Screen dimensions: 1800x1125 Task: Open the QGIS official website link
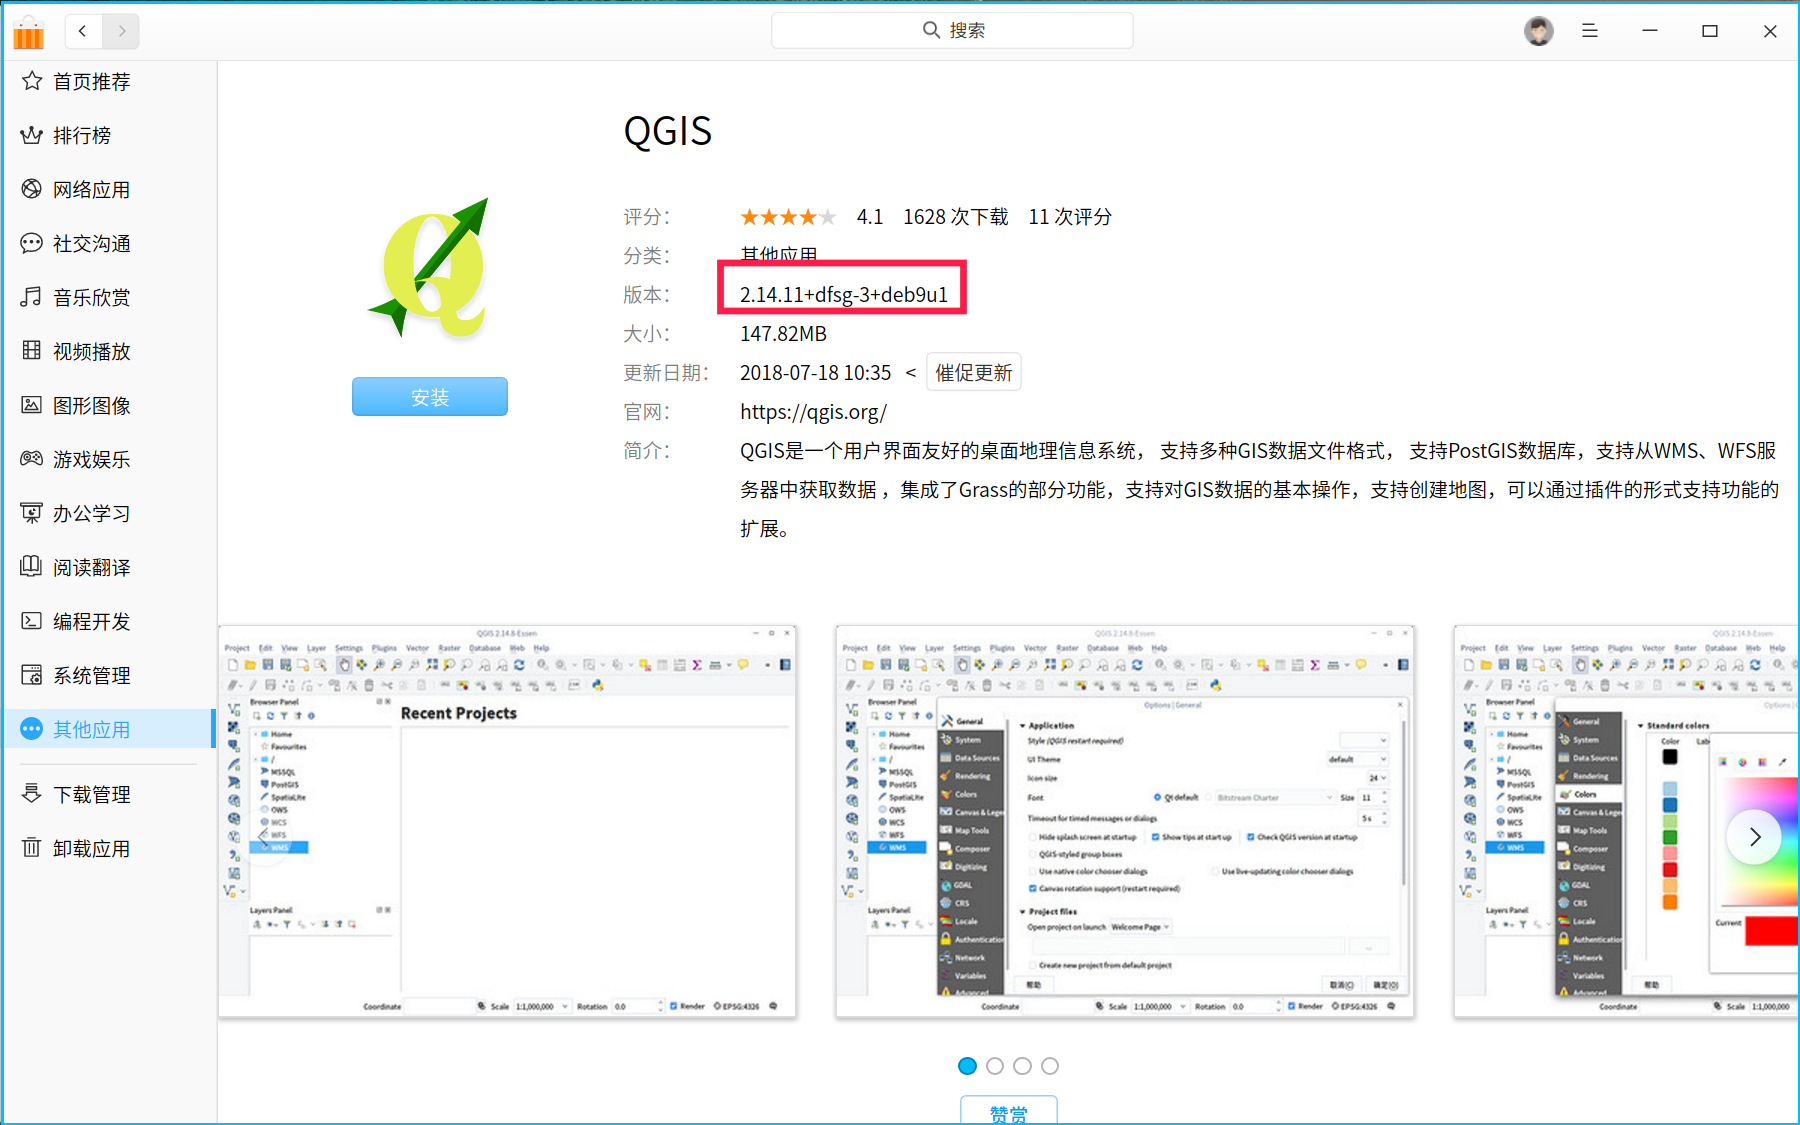tap(814, 411)
